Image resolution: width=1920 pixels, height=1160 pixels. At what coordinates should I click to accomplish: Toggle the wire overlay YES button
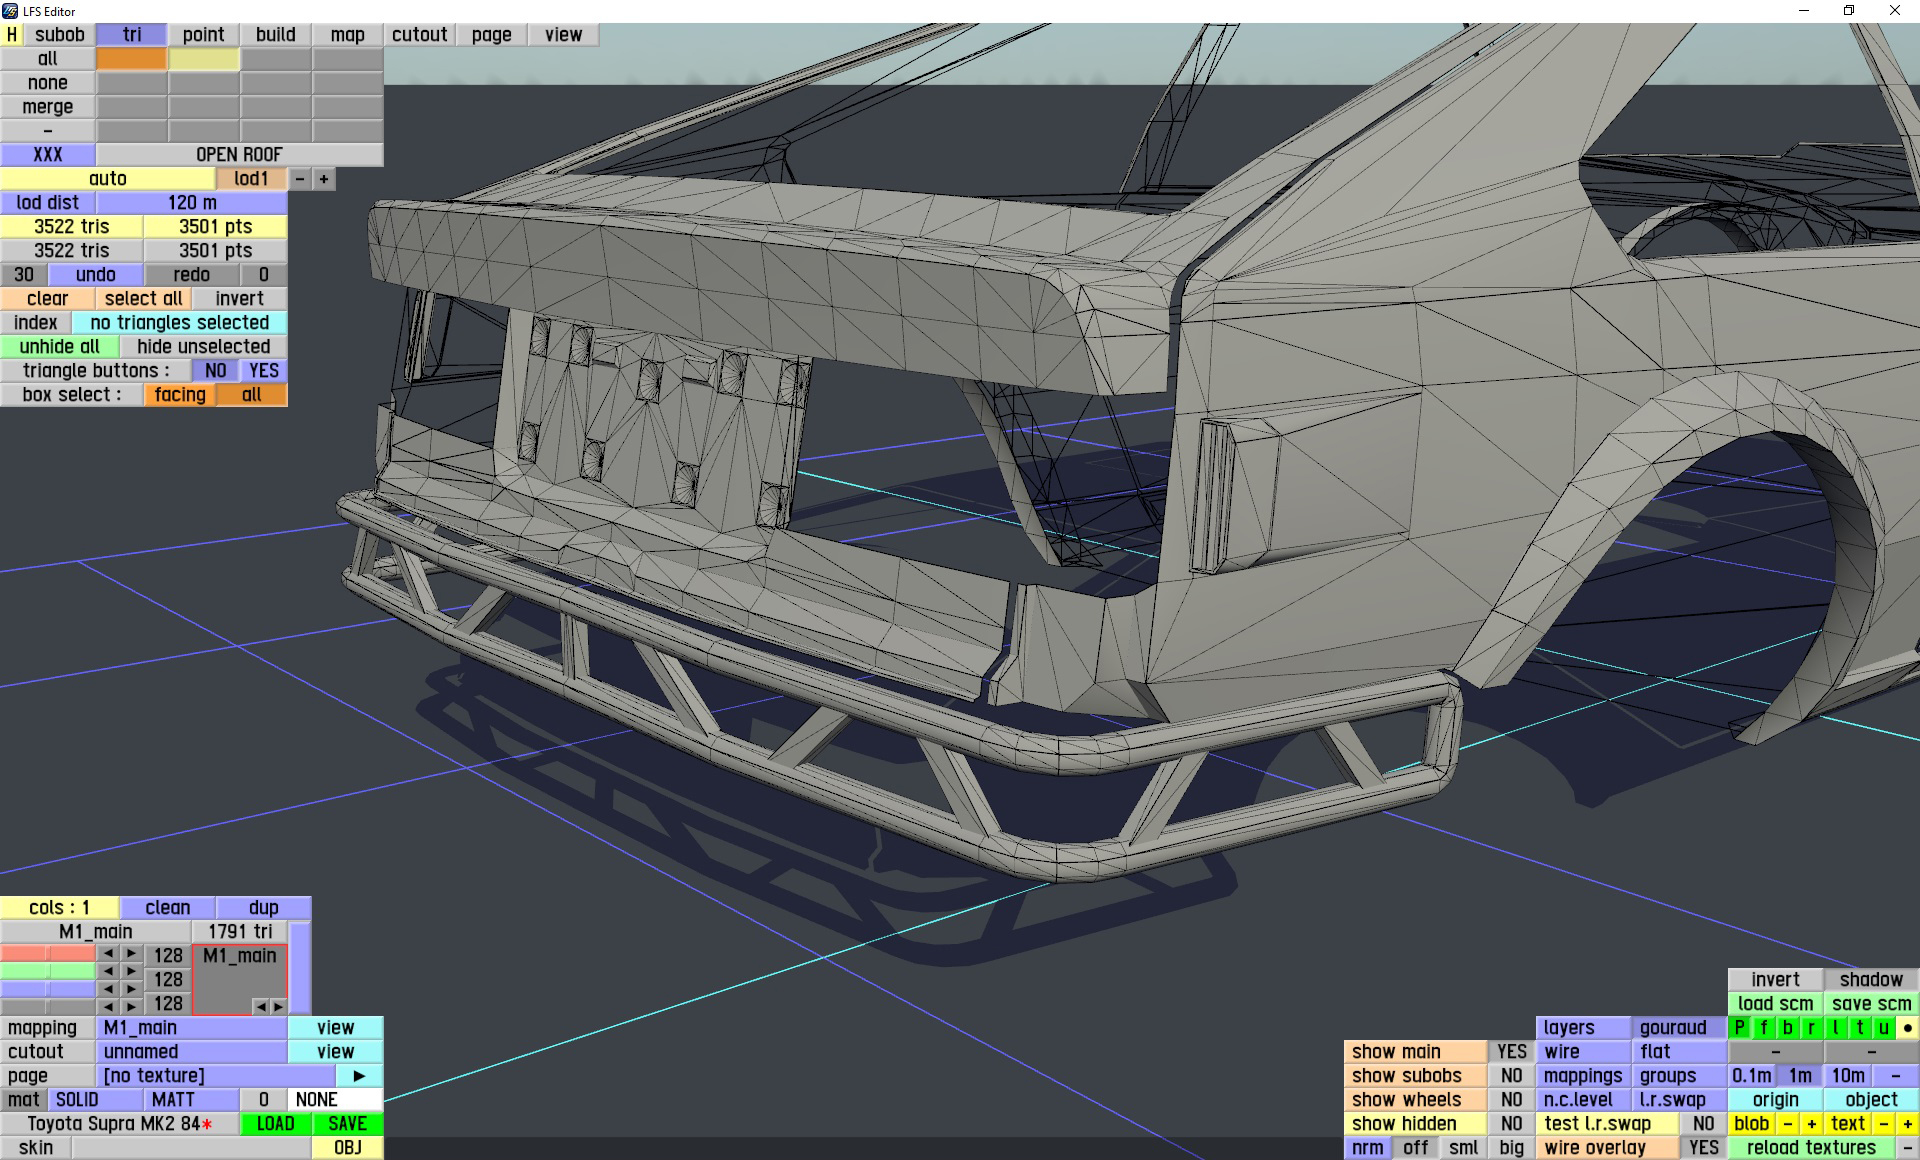click(x=1703, y=1148)
